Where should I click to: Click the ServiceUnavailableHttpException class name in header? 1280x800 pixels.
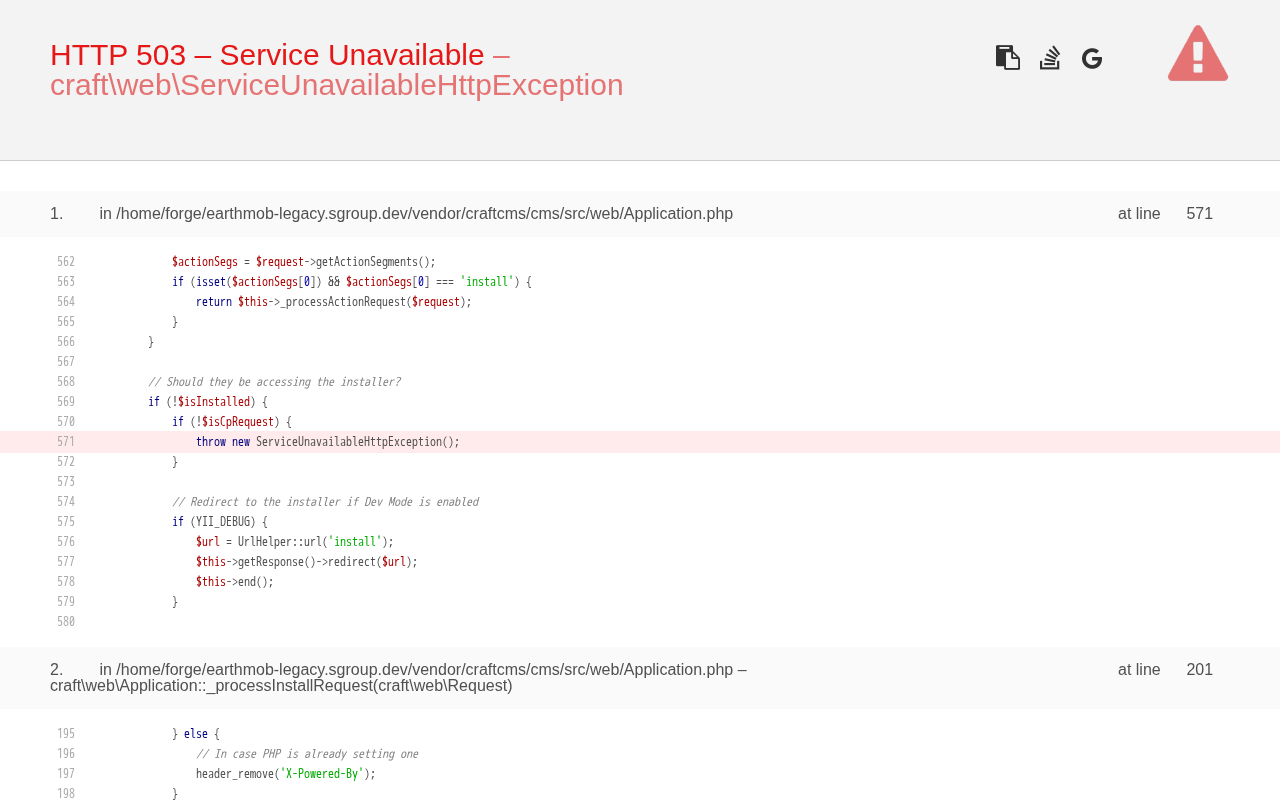coord(336,85)
